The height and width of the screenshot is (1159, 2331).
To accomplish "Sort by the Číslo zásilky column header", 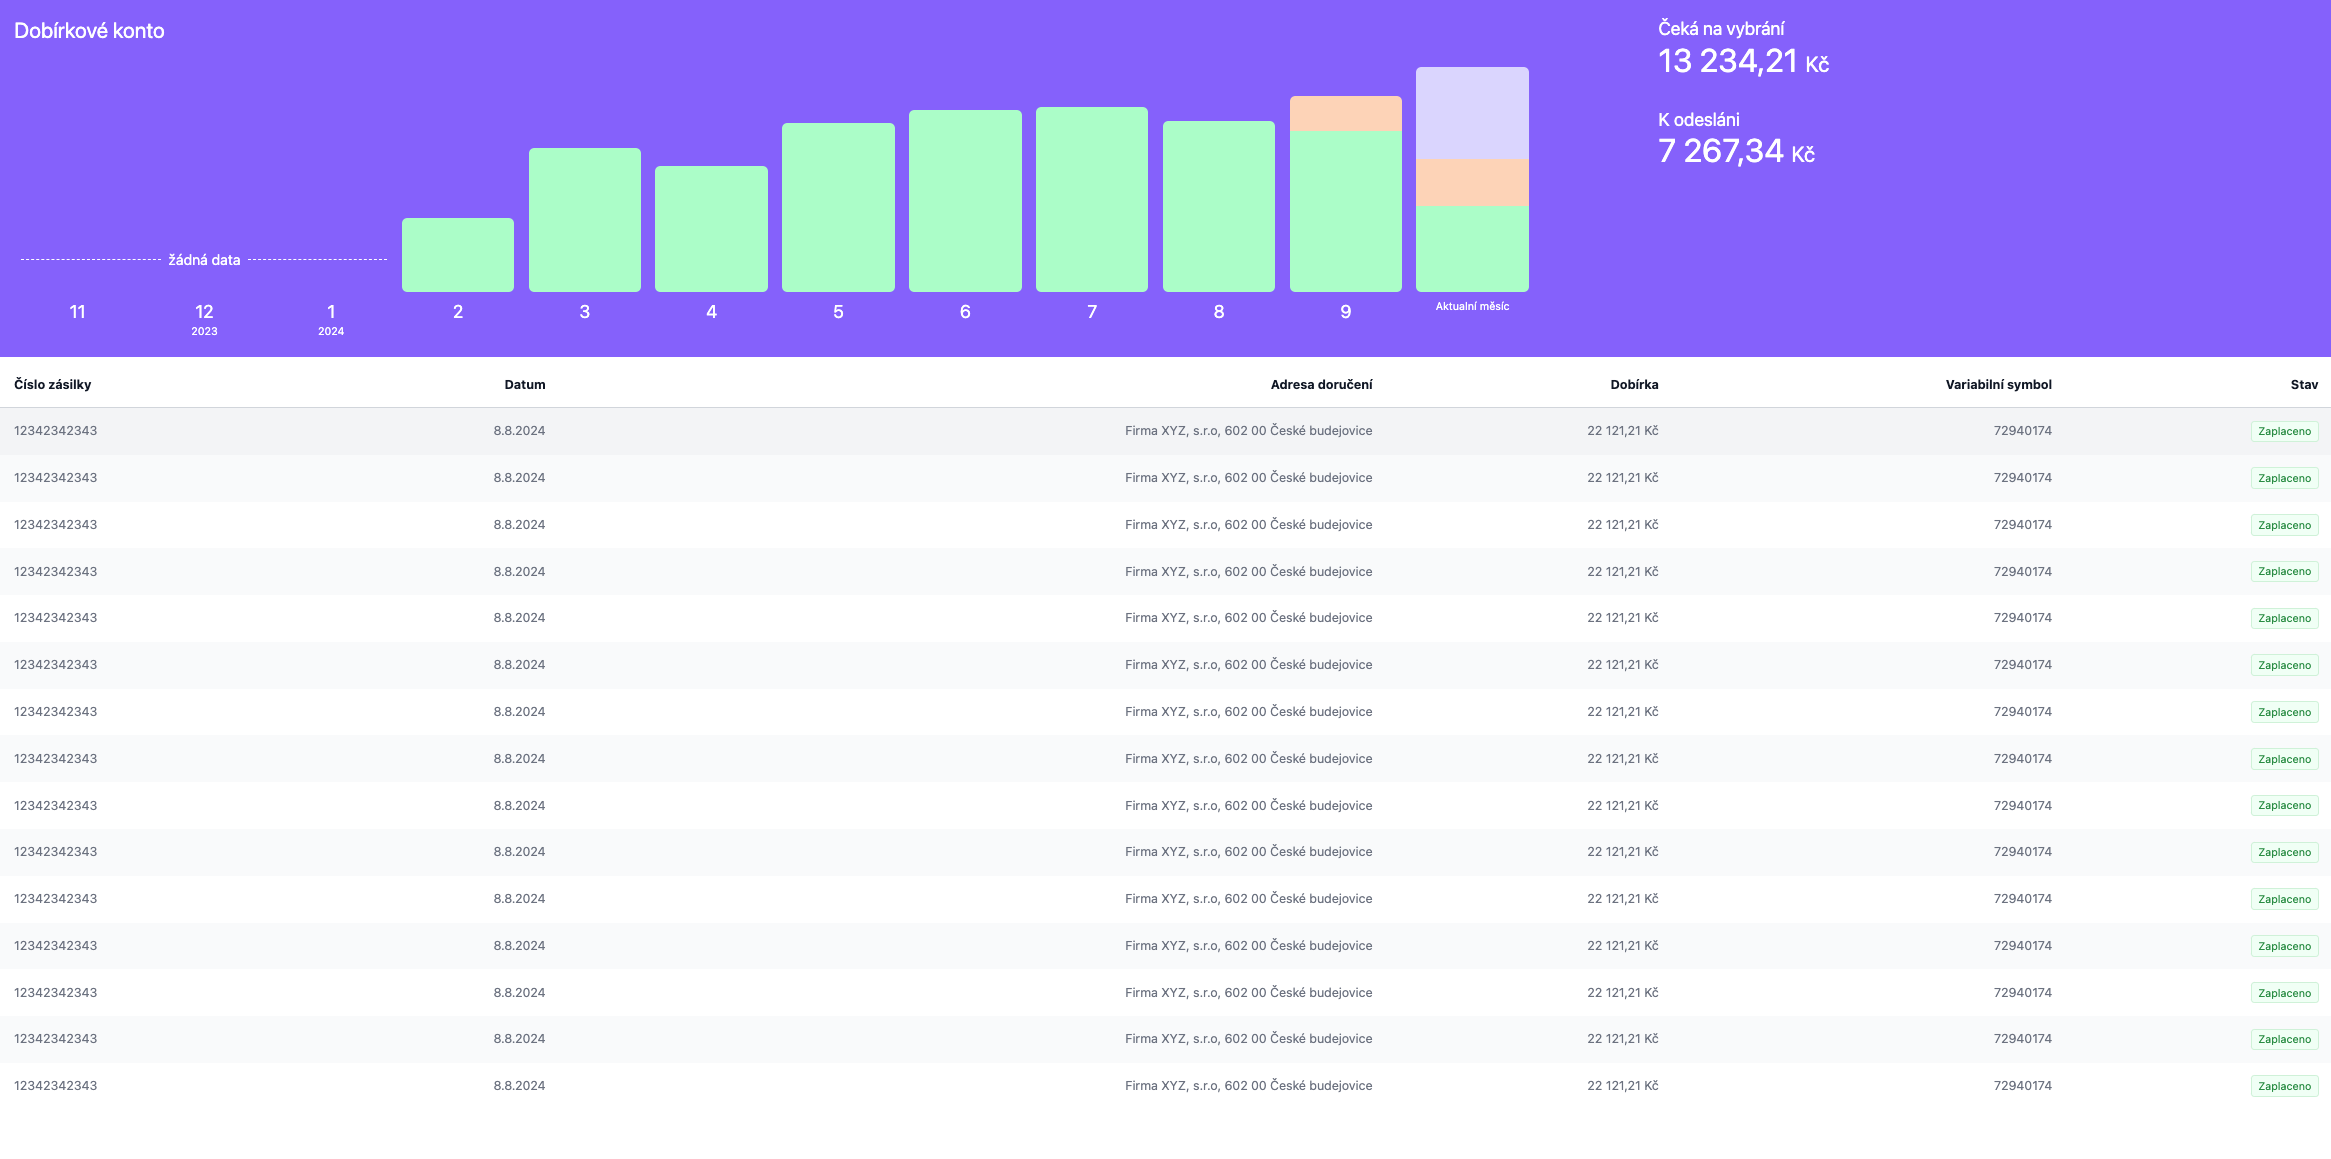I will pyautogui.click(x=53, y=385).
